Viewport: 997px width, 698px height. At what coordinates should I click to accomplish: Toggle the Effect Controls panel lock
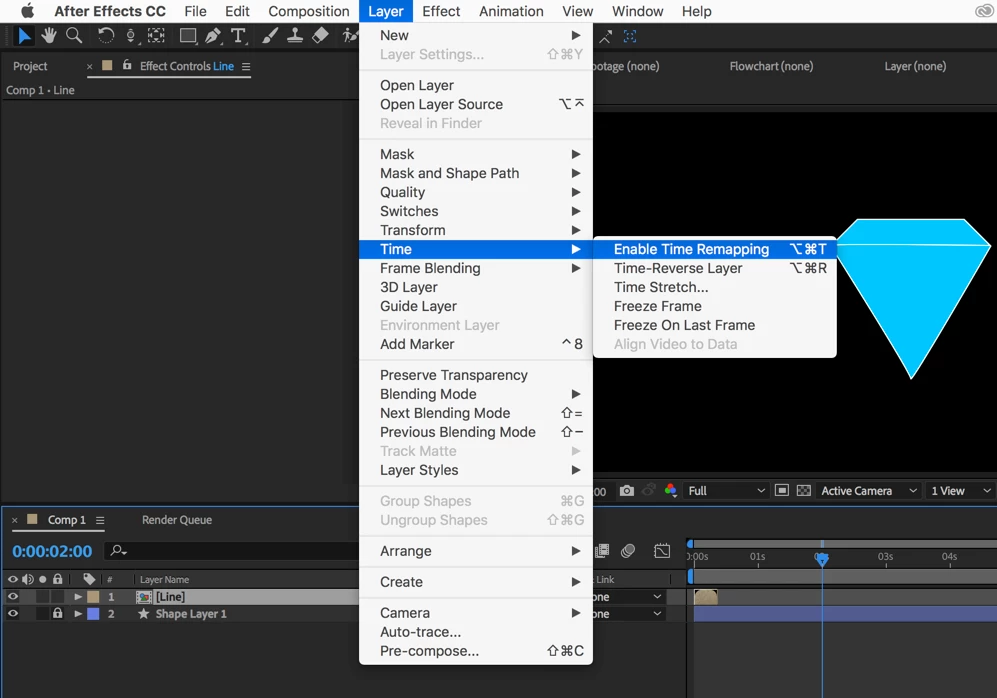pyautogui.click(x=127, y=65)
